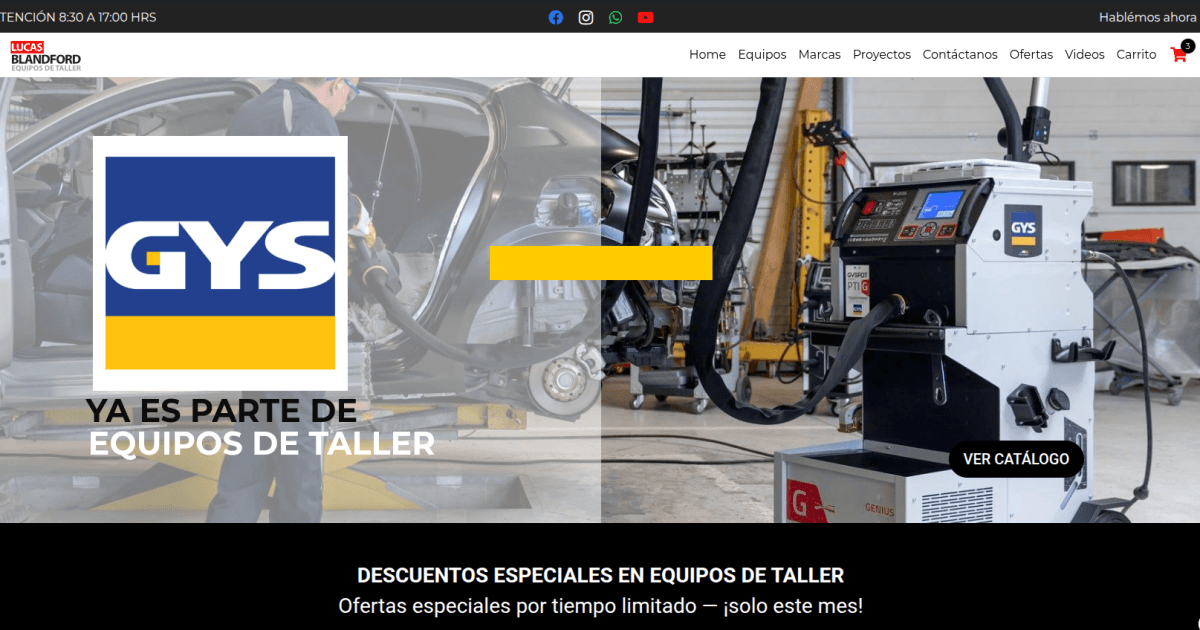Open the Carrito menu link
The height and width of the screenshot is (630, 1200).
point(1136,55)
